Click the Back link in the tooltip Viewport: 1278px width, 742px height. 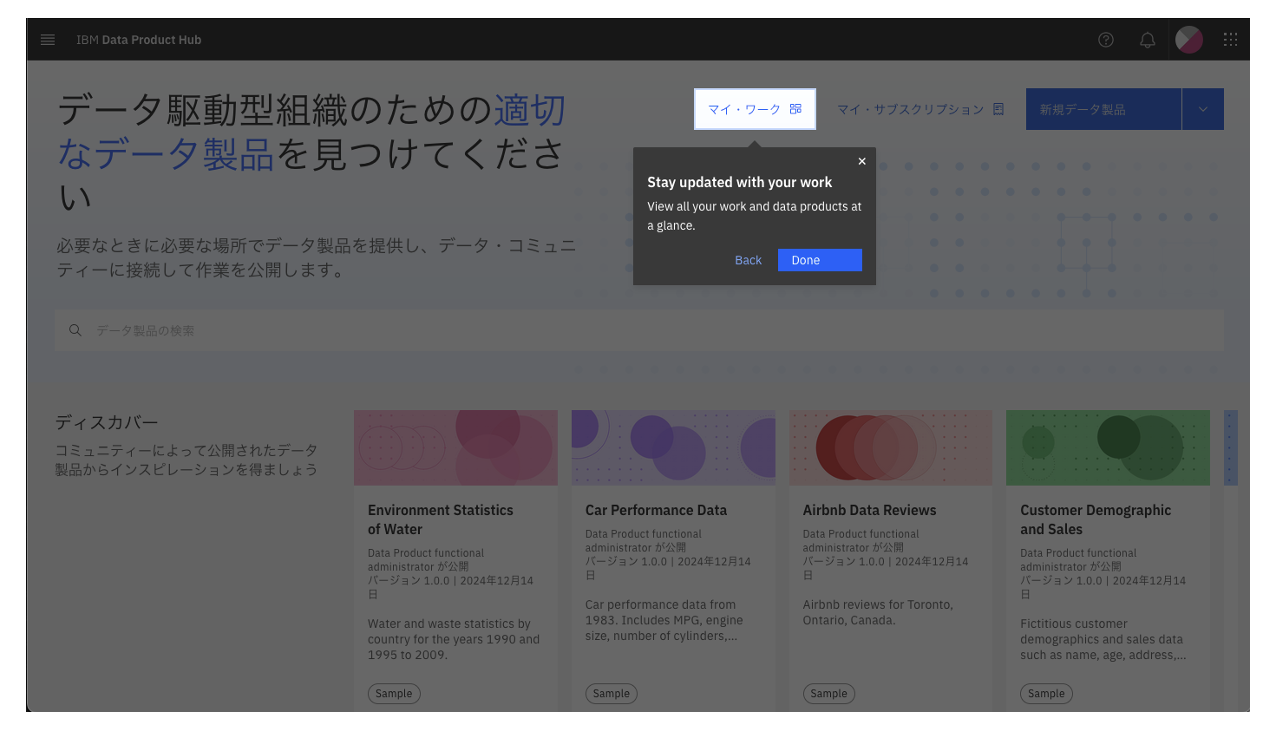[747, 260]
